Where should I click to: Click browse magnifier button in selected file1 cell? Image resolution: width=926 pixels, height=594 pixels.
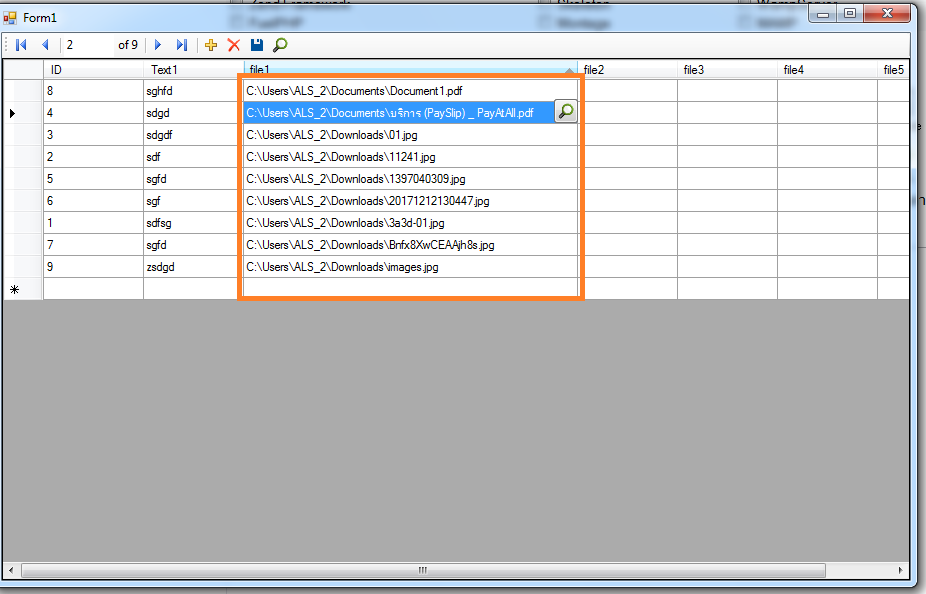pos(566,112)
